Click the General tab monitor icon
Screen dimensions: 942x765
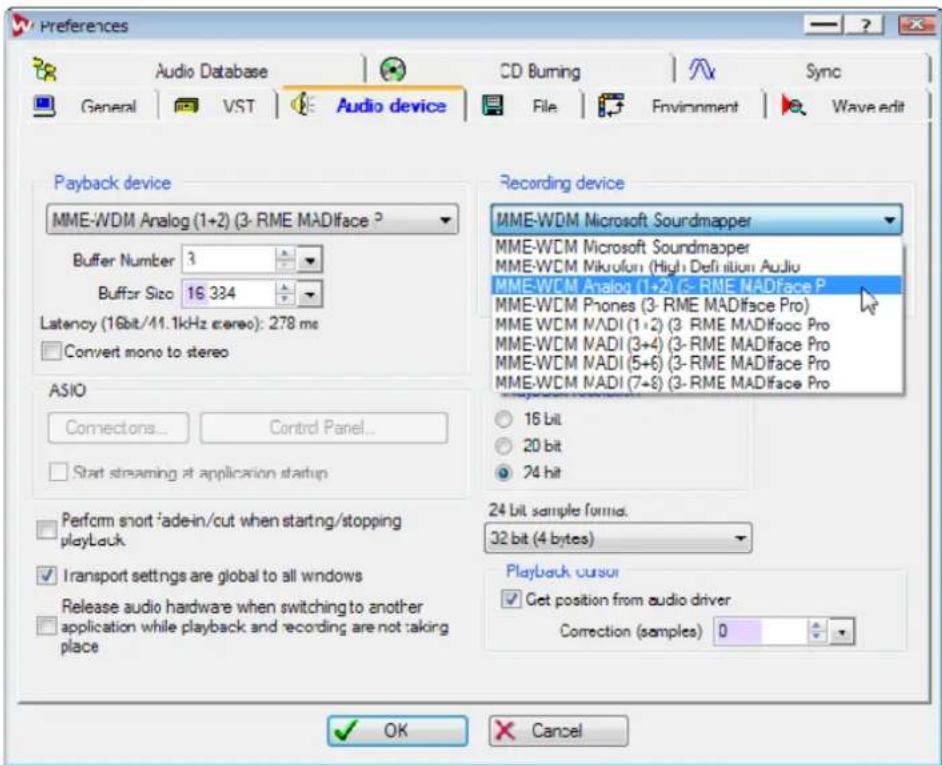click(44, 106)
